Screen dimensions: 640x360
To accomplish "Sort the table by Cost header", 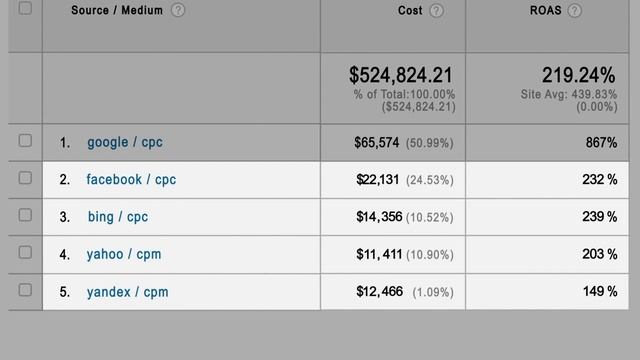I will [x=410, y=10].
